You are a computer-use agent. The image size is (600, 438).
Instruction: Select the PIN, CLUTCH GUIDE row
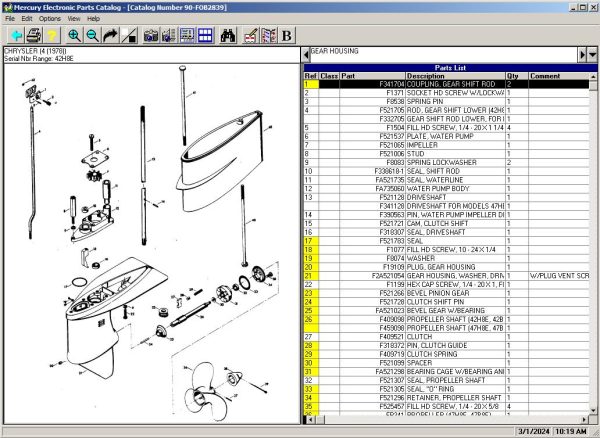447,346
